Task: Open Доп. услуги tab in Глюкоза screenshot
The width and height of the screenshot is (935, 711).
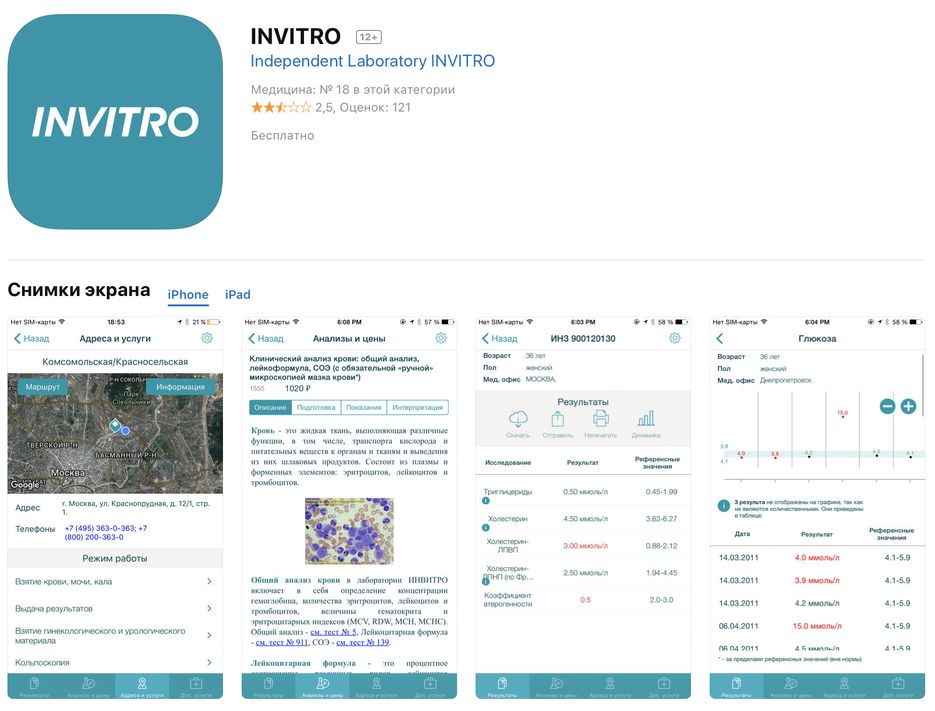Action: coord(898,686)
